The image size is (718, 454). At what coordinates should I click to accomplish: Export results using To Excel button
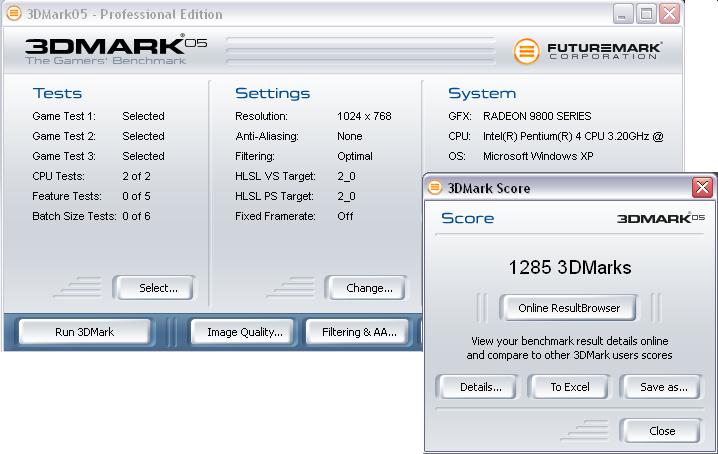(x=570, y=387)
